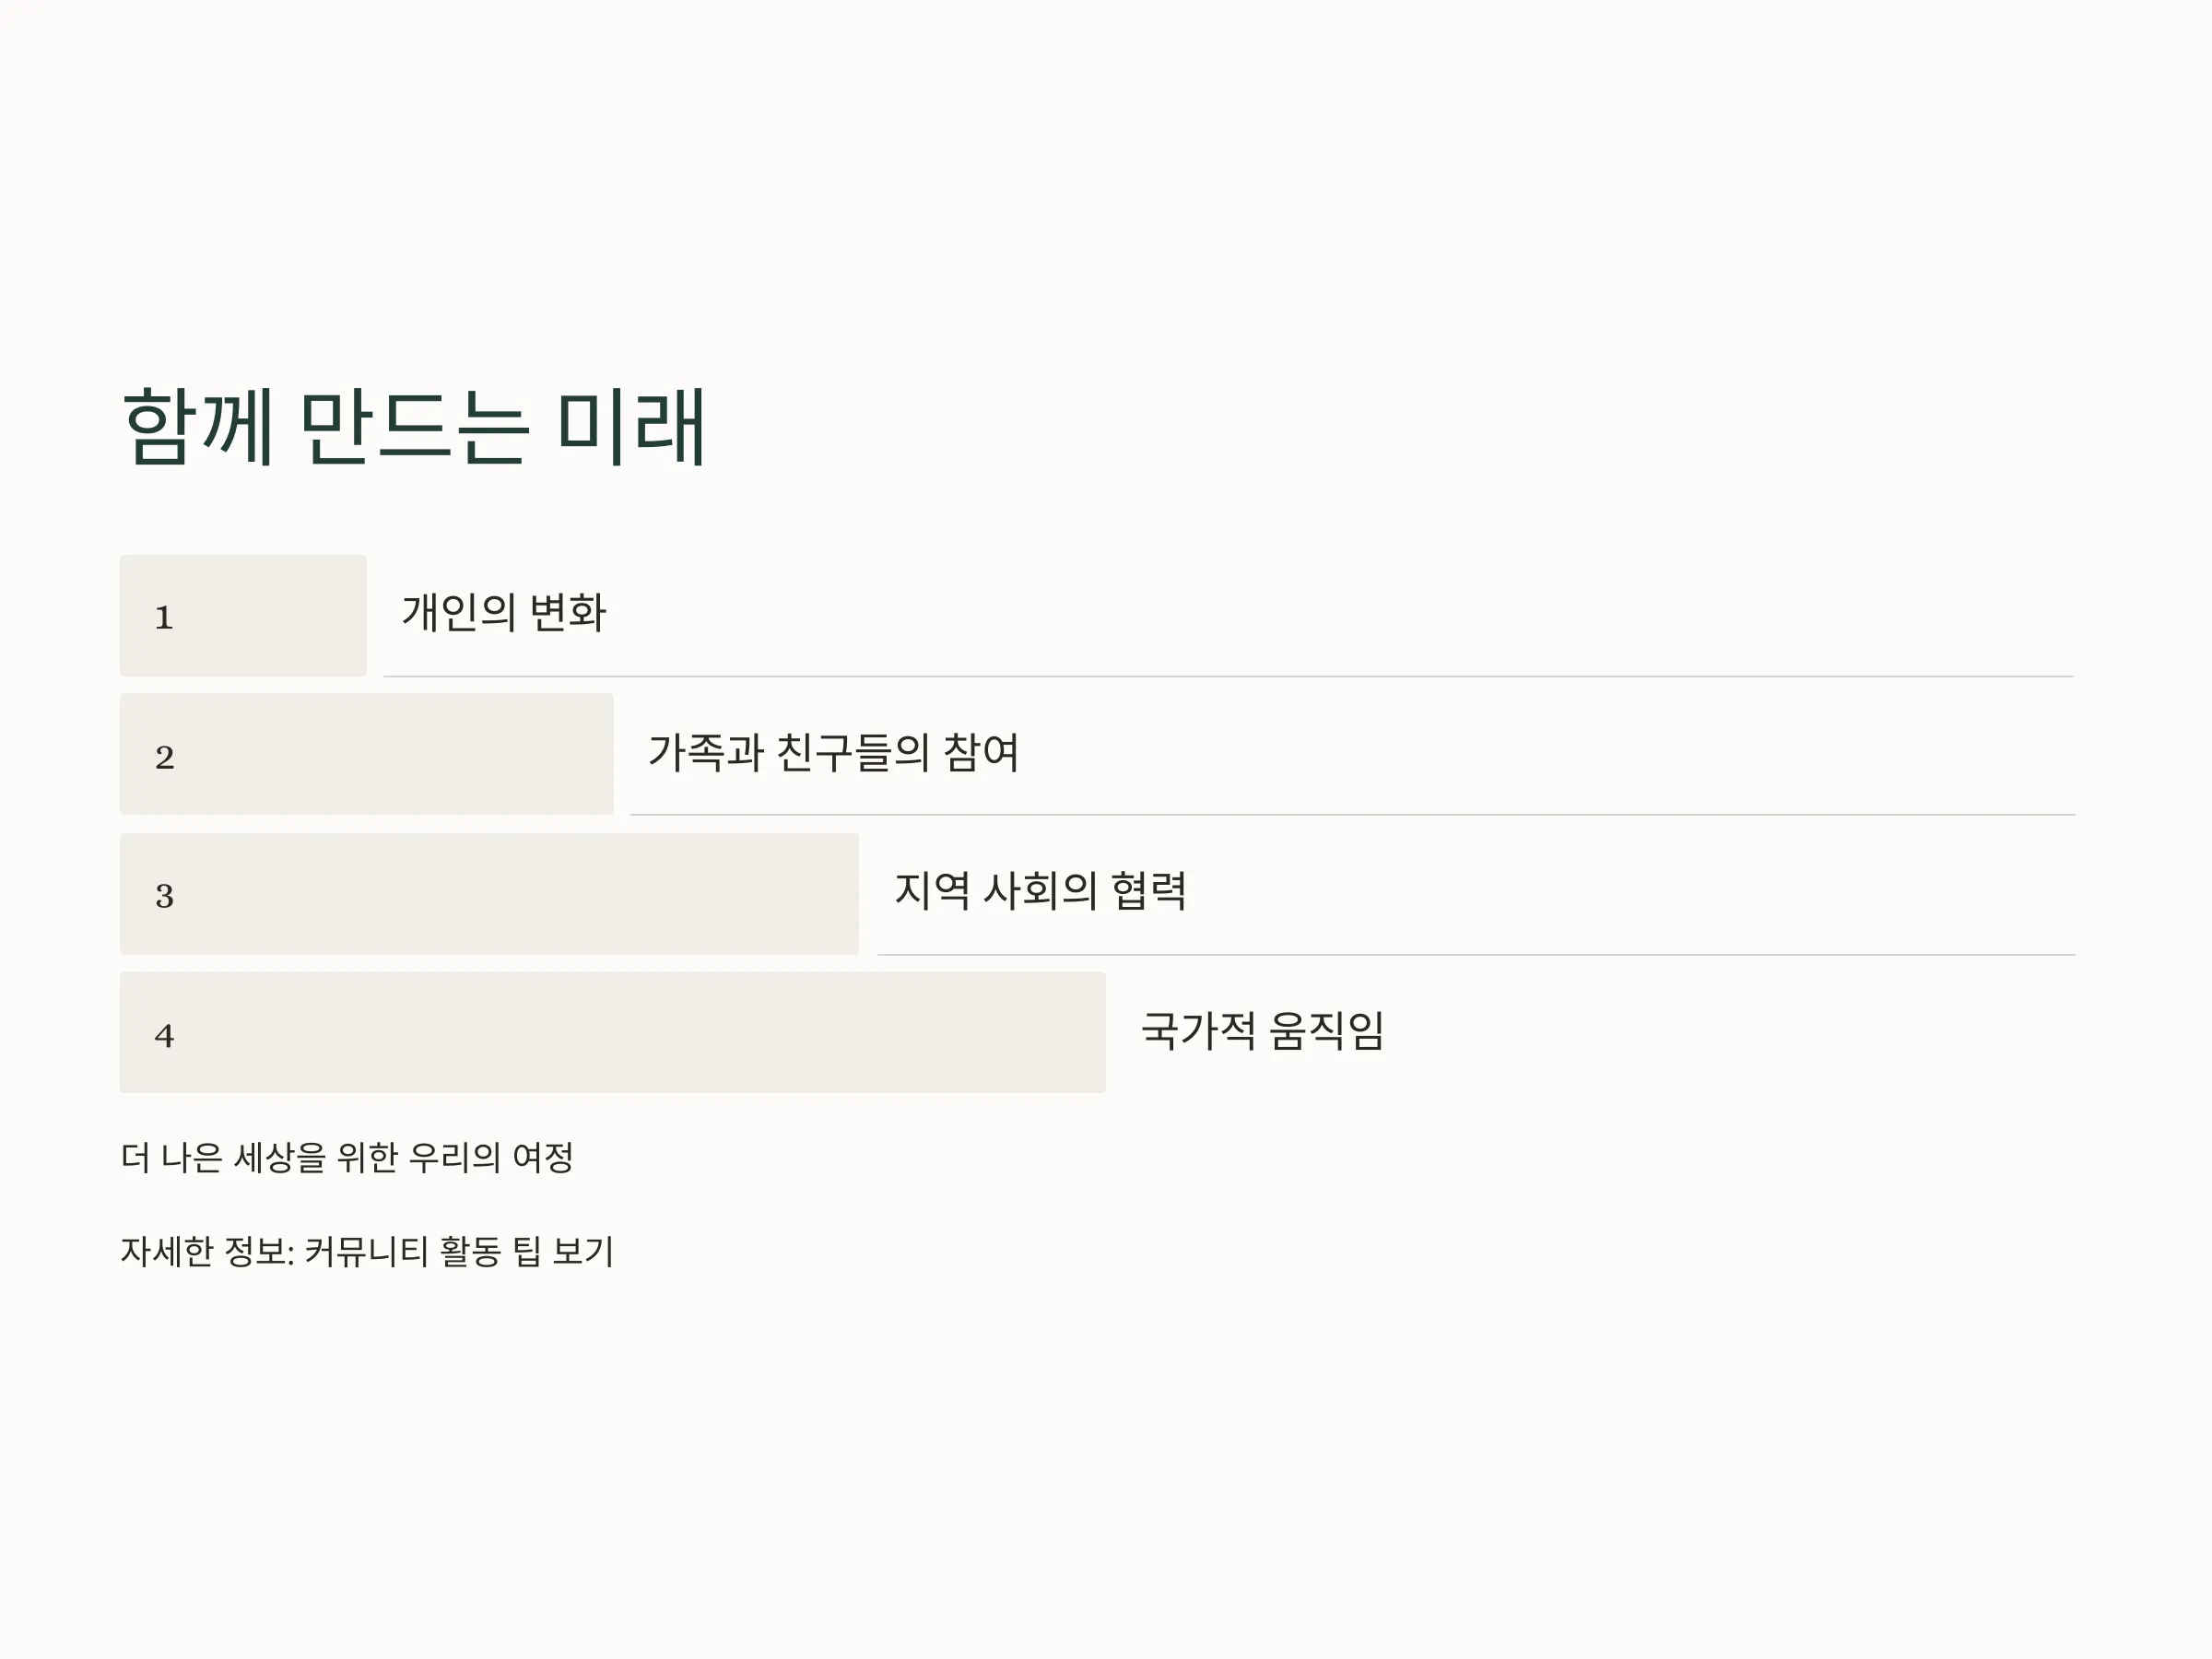Click the 자세한 정보: label text
2212x1659 pixels.
point(207,1251)
